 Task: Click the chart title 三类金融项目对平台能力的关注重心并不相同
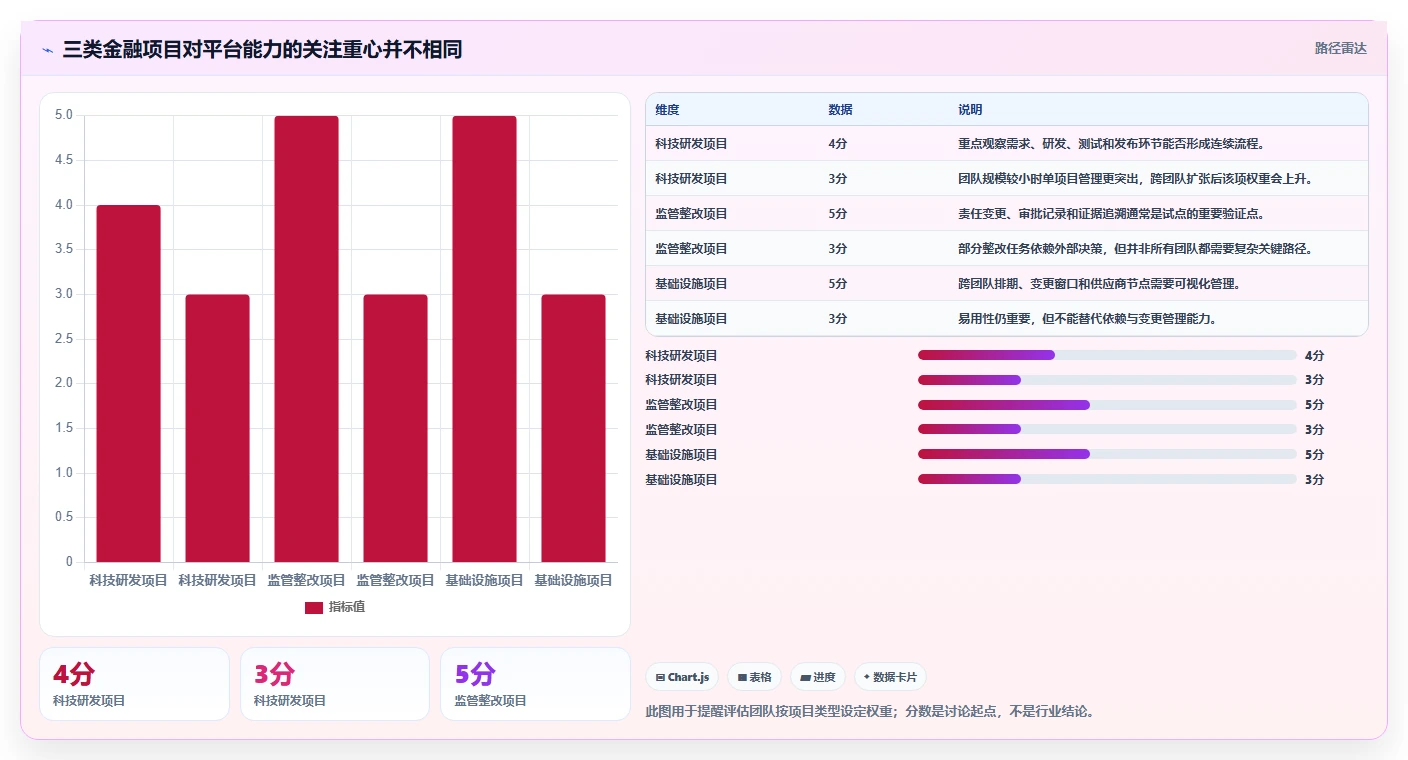(262, 49)
